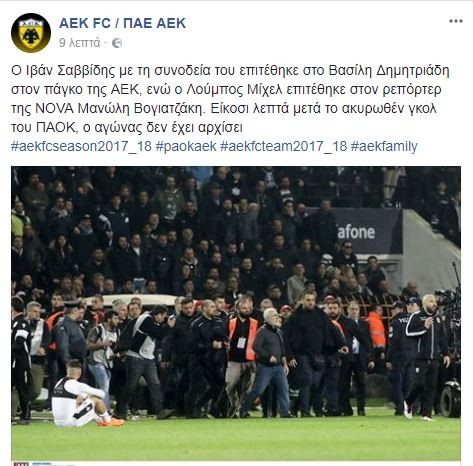Open the #aekfcteam2017_18 hashtag

284,146
